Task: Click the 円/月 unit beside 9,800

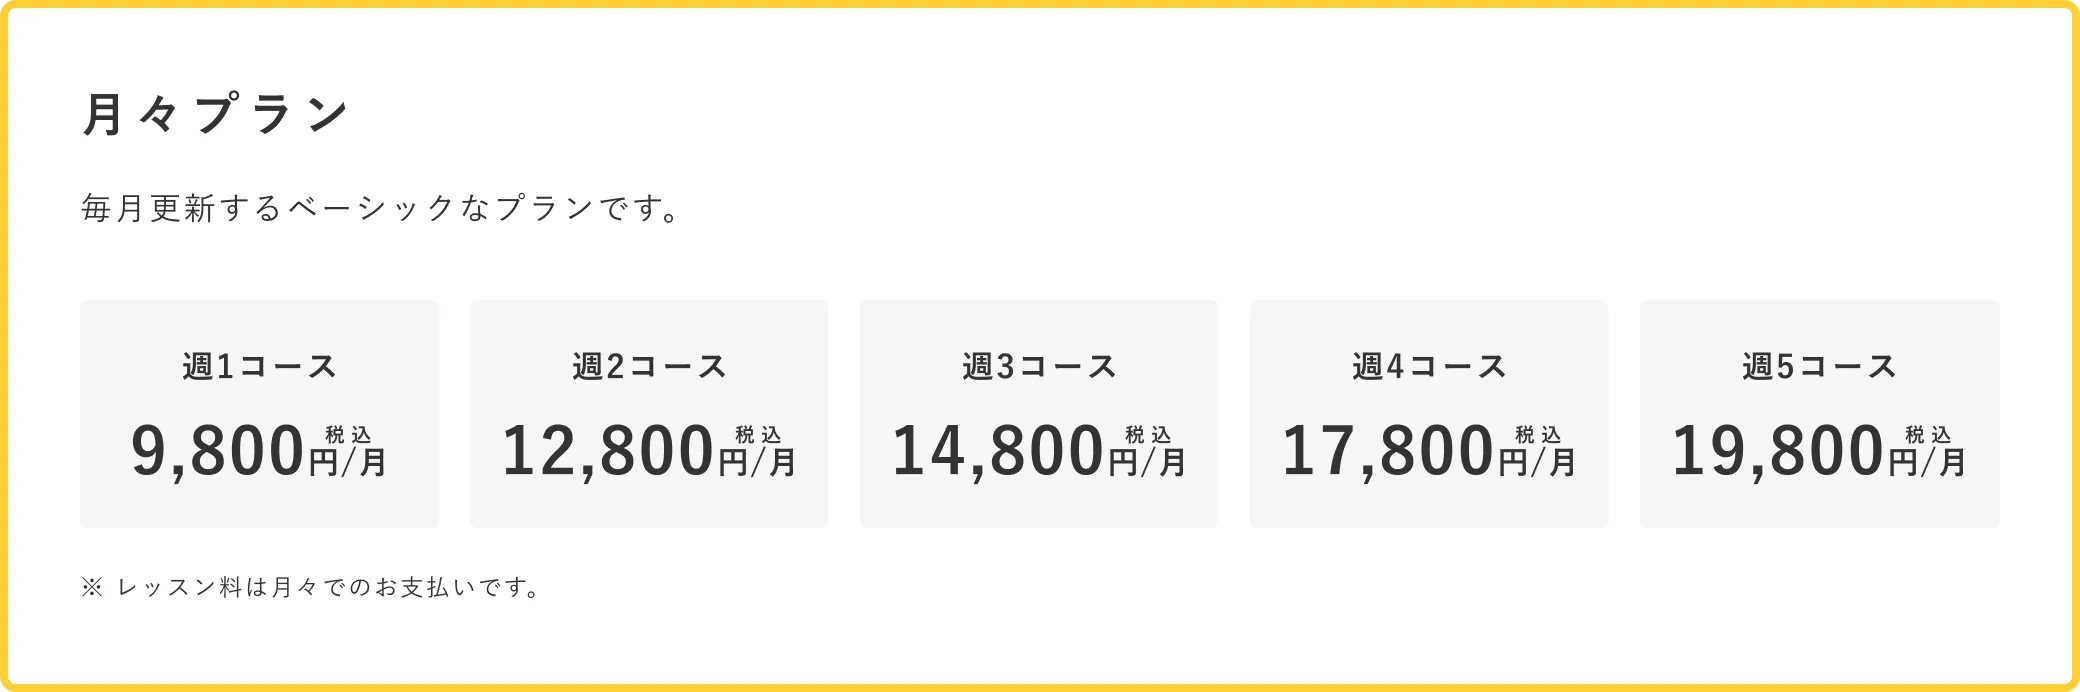Action: [x=348, y=462]
